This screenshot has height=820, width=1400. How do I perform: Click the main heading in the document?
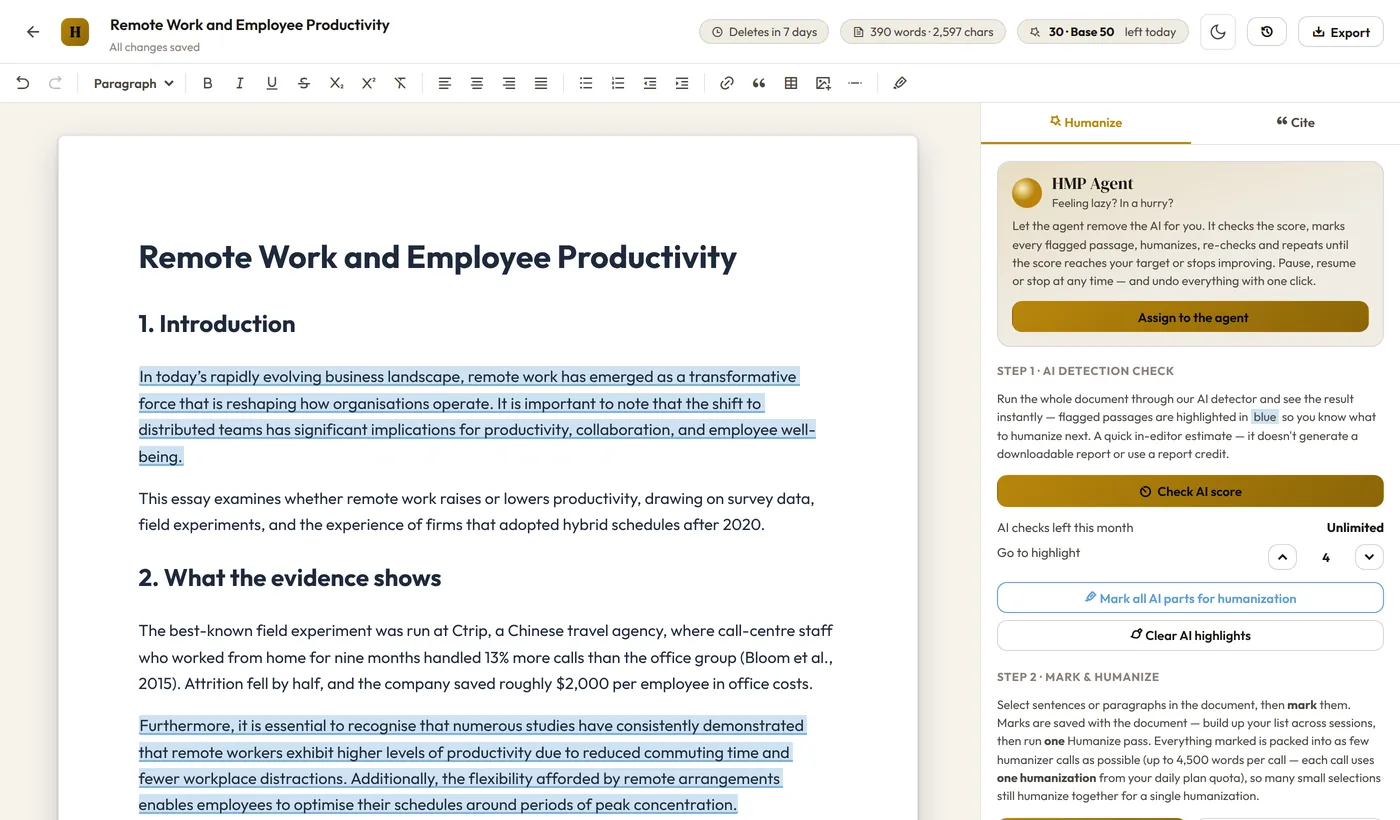point(437,257)
